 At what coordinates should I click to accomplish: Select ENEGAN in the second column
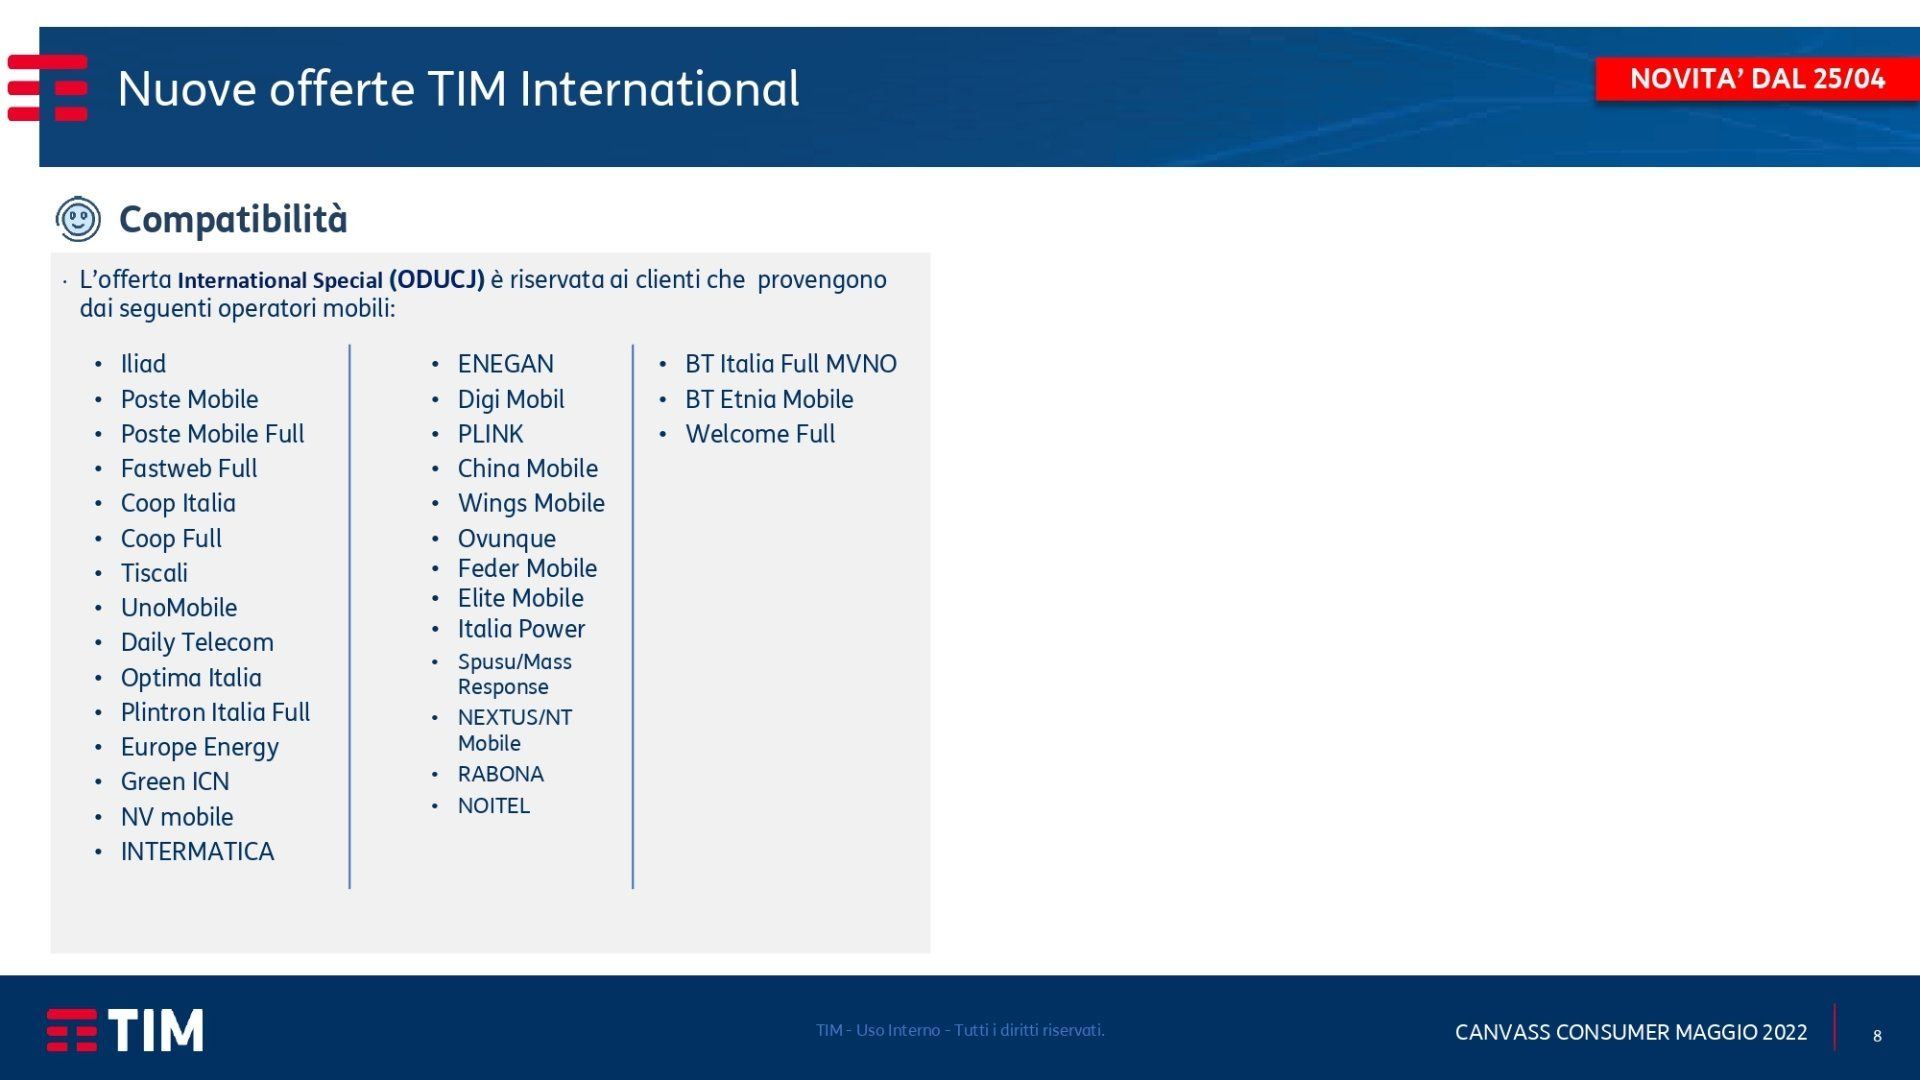[505, 364]
